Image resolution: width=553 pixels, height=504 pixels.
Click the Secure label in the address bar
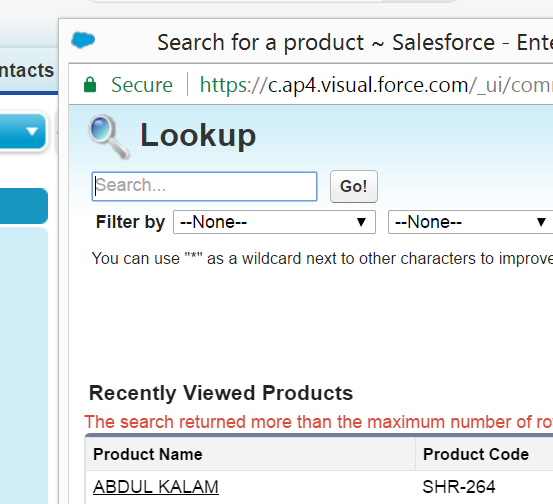click(x=142, y=85)
